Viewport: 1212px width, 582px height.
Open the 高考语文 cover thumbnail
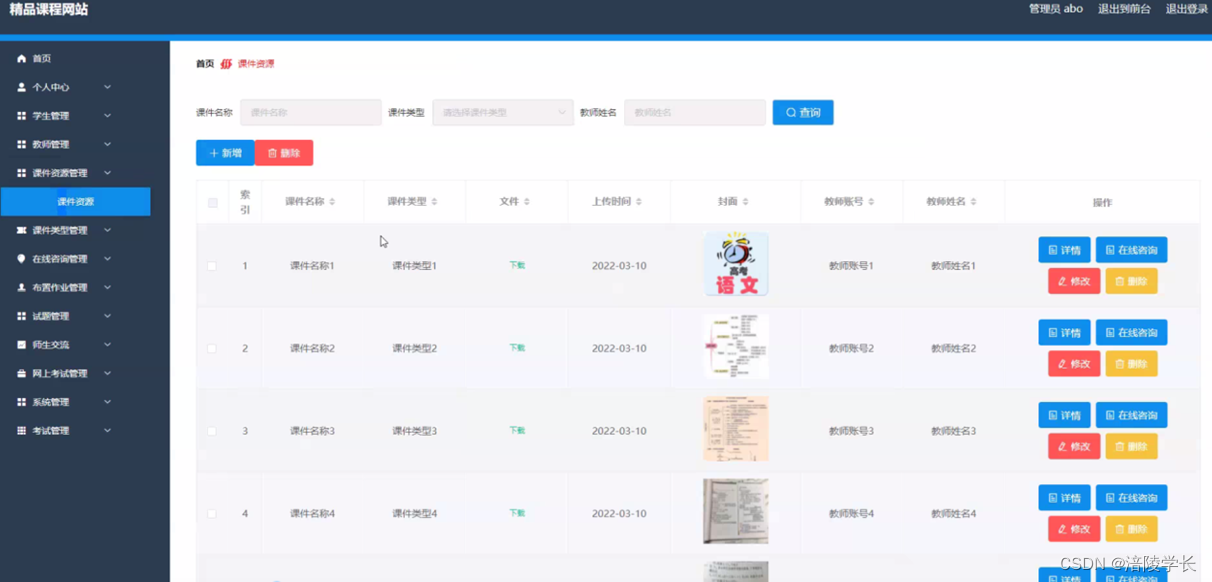click(x=736, y=265)
